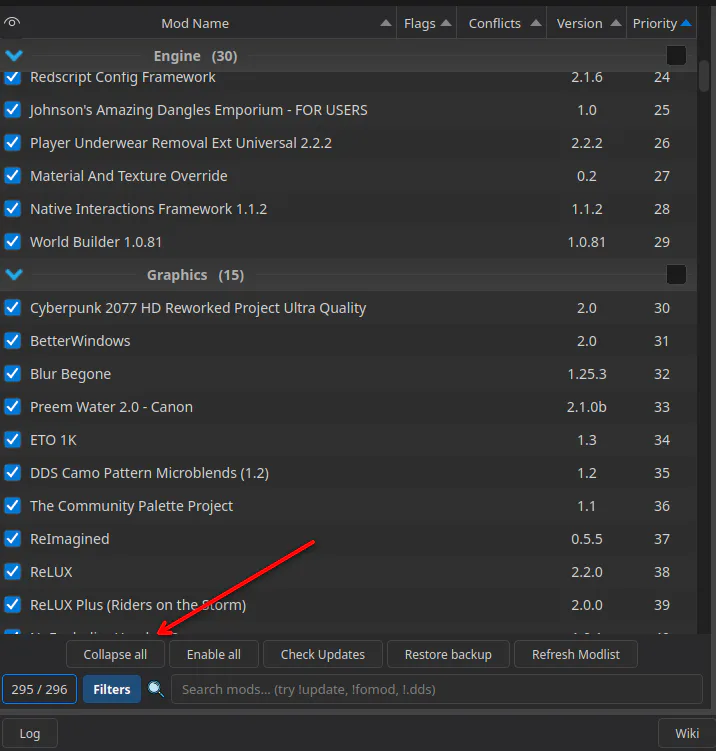Select ReLUX Plus (Riders on the Storm) name
The height and width of the screenshot is (751, 716).
138,605
